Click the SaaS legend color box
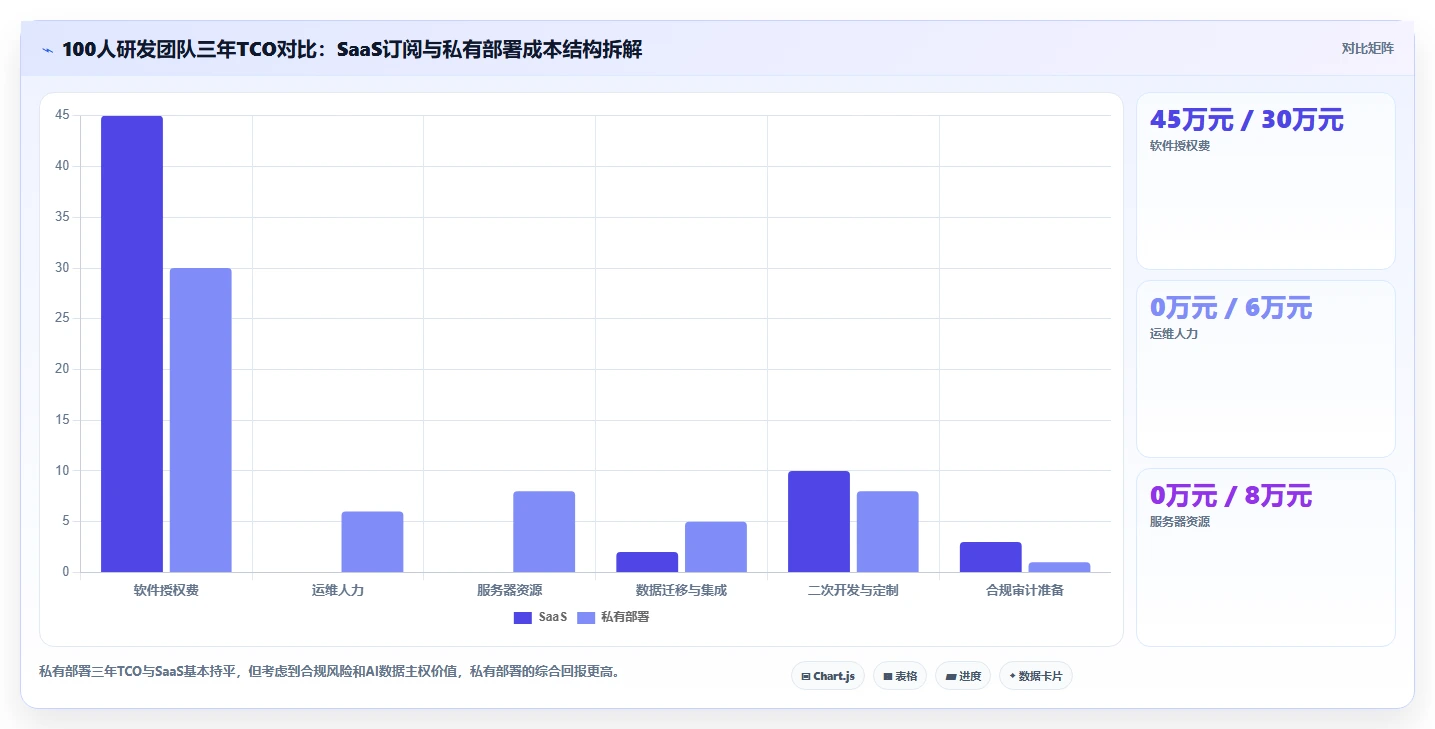 click(523, 617)
